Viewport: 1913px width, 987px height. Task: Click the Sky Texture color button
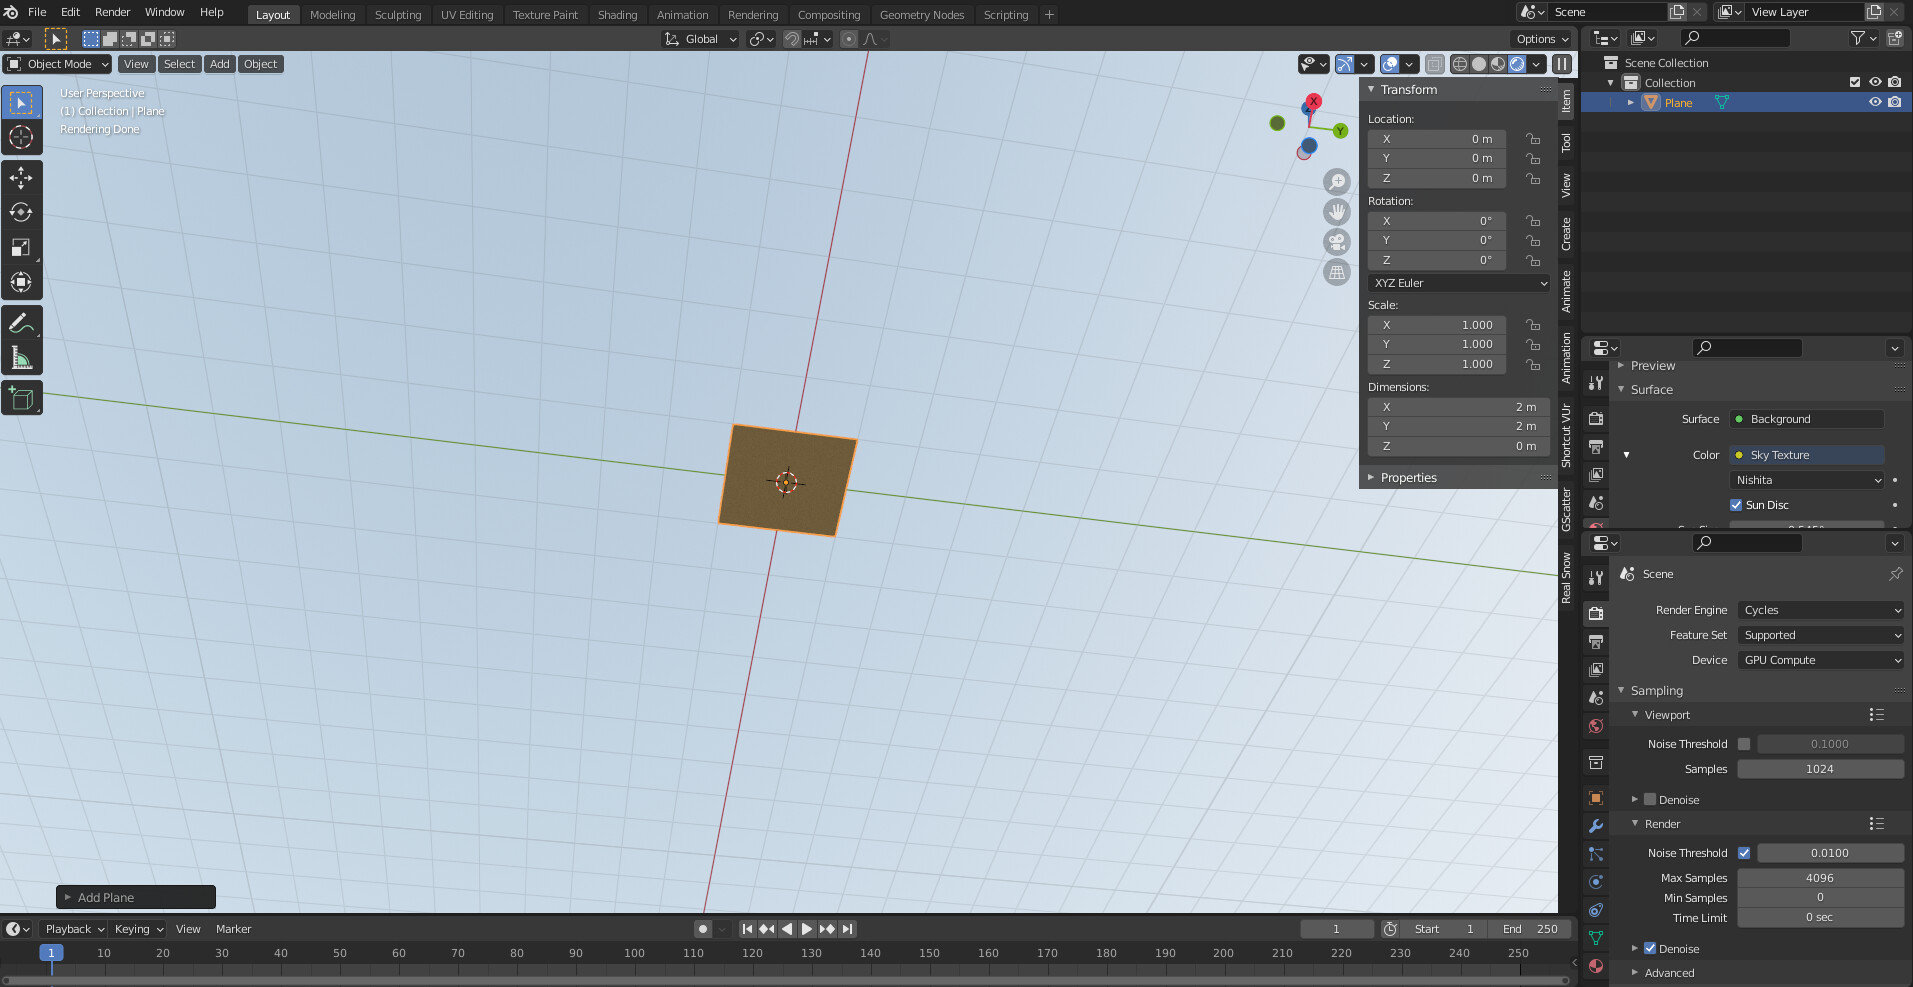click(x=1807, y=455)
